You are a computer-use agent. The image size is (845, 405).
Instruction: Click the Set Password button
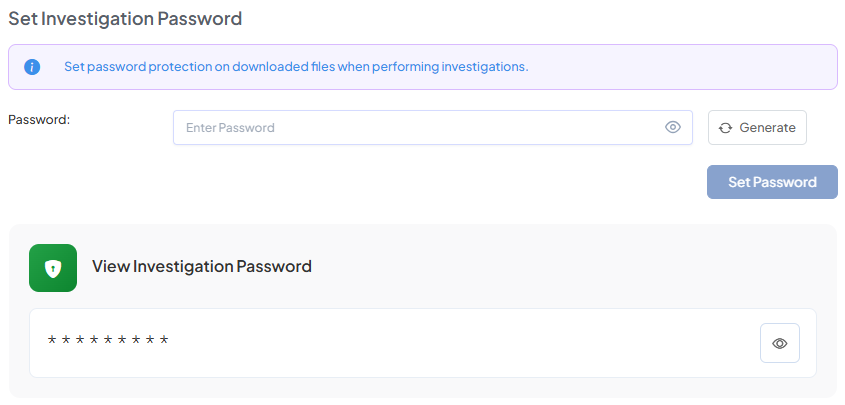772,182
